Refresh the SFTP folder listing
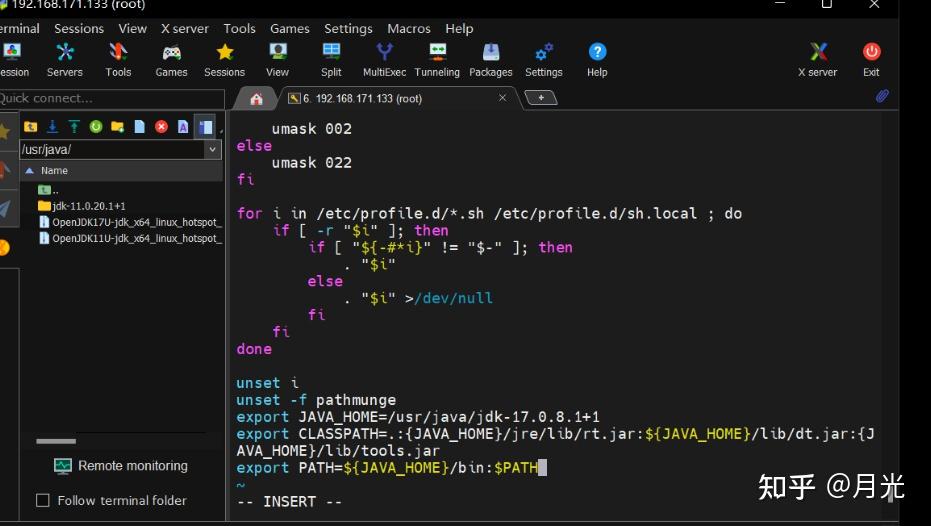931x526 pixels. [96, 126]
